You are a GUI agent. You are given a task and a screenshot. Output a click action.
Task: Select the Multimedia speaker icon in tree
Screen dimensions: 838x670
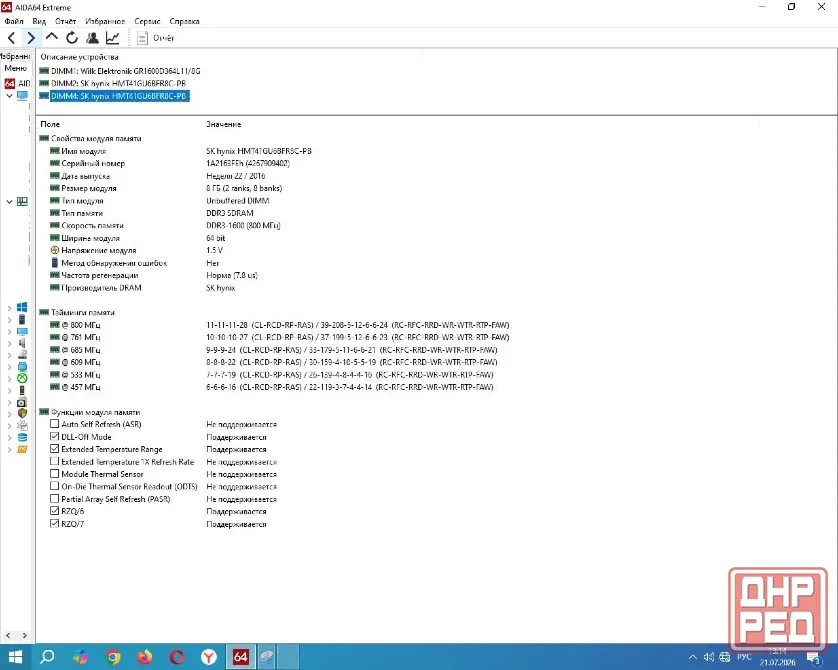click(22, 343)
